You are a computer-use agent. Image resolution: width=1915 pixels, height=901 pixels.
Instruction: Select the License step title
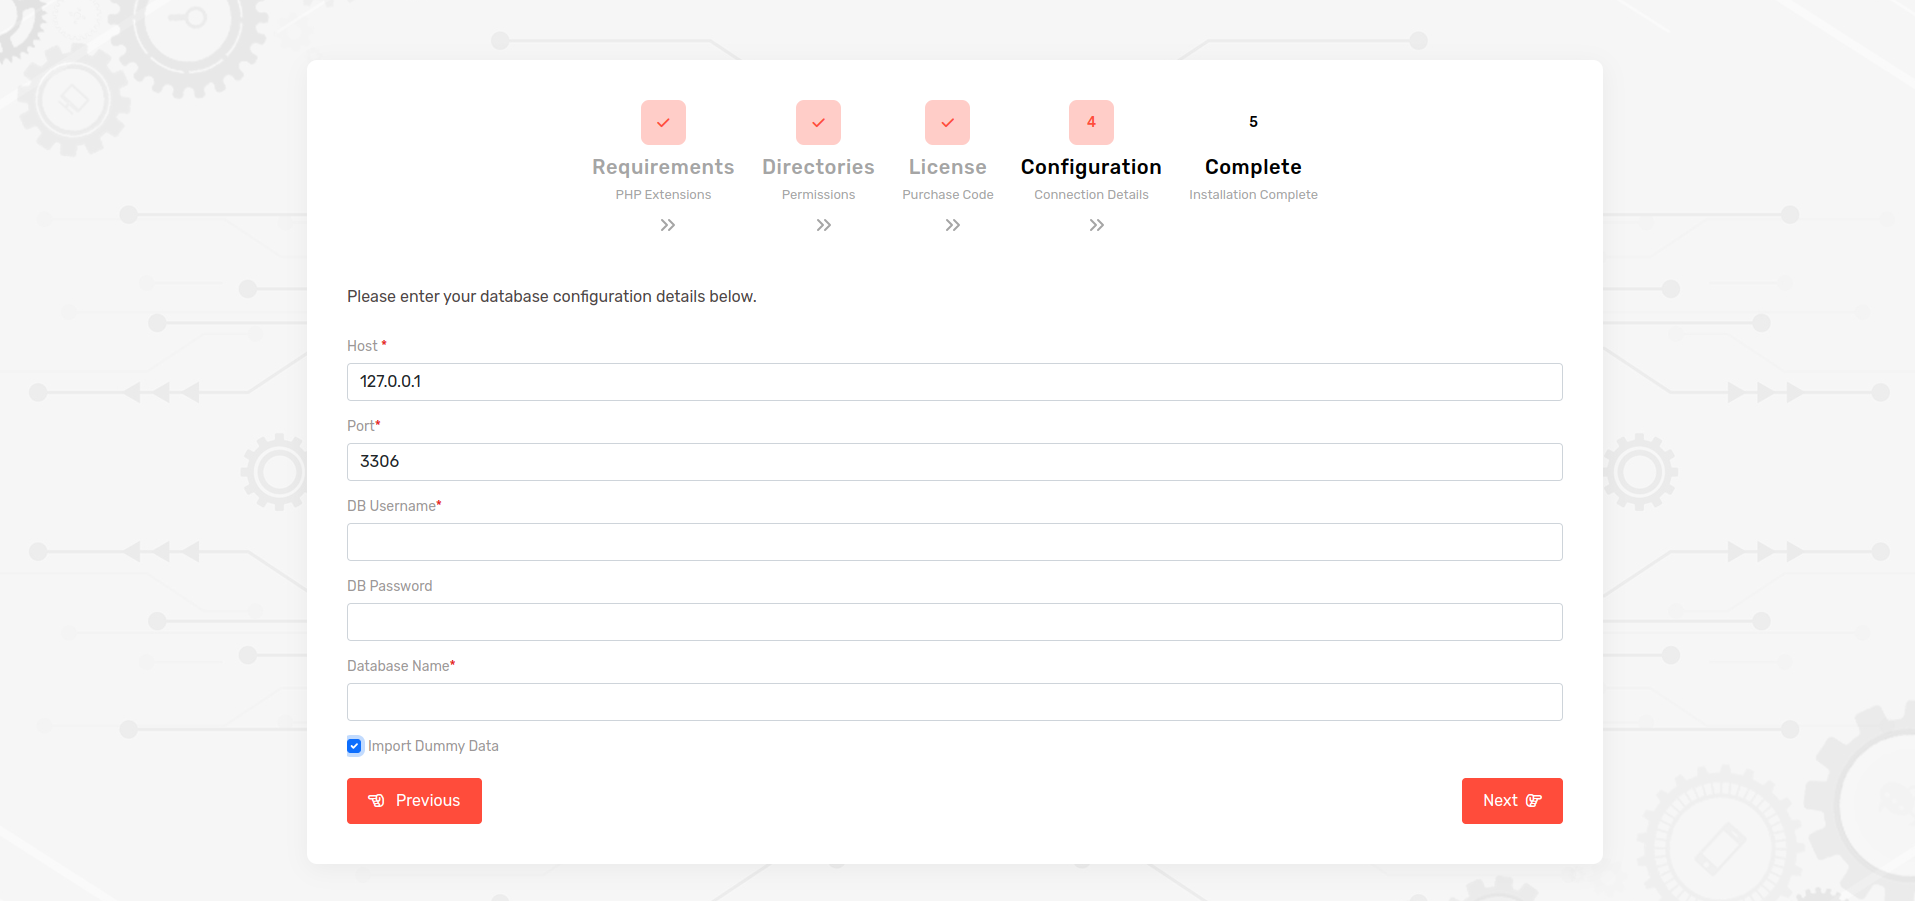947,167
